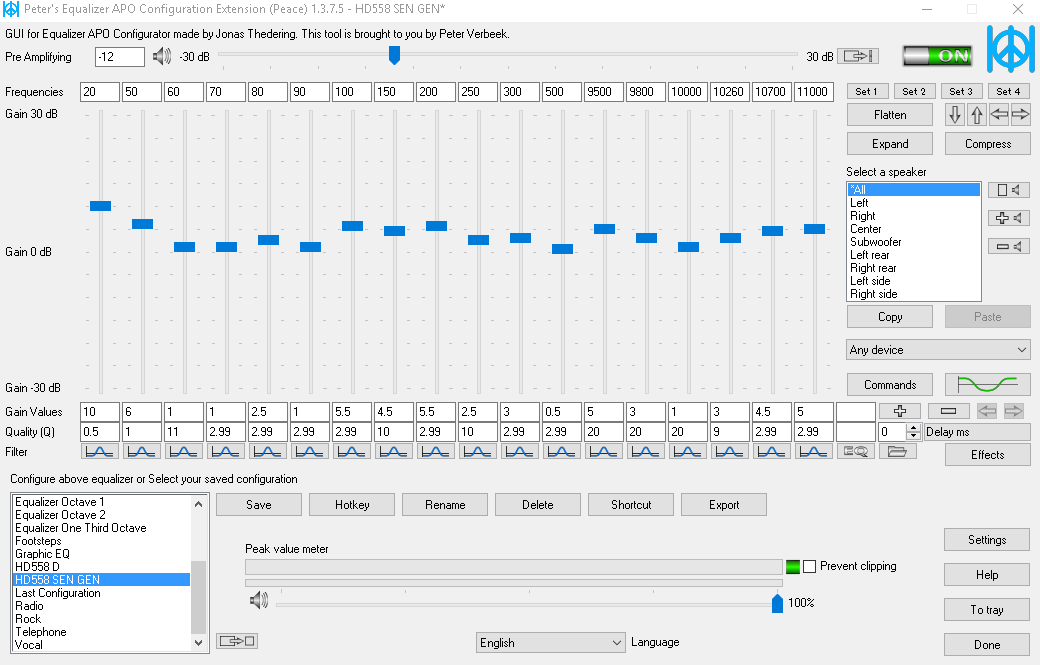
Task: Click the arrow box icon below configuration list
Action: (x=237, y=641)
